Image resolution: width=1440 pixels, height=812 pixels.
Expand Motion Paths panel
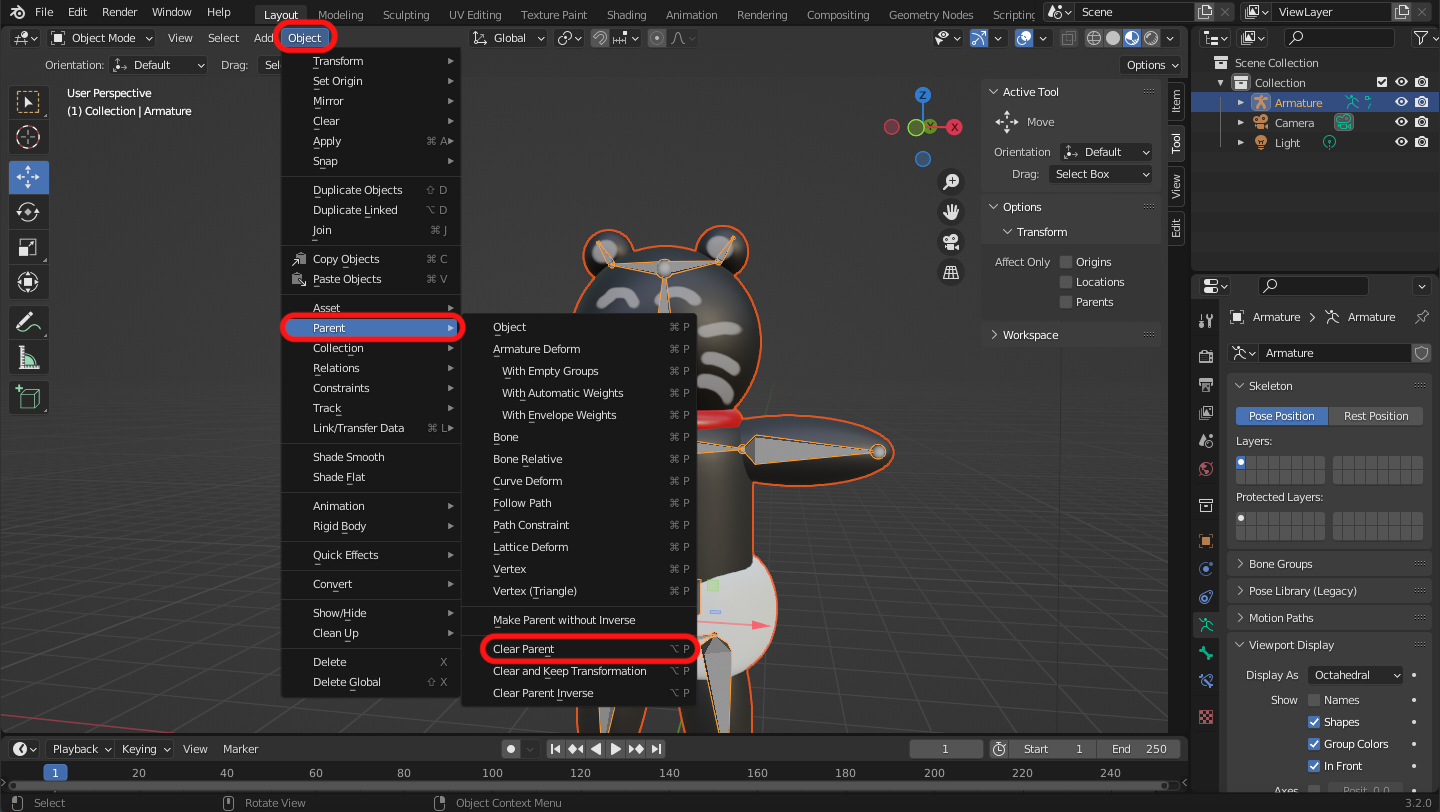pyautogui.click(x=1328, y=618)
